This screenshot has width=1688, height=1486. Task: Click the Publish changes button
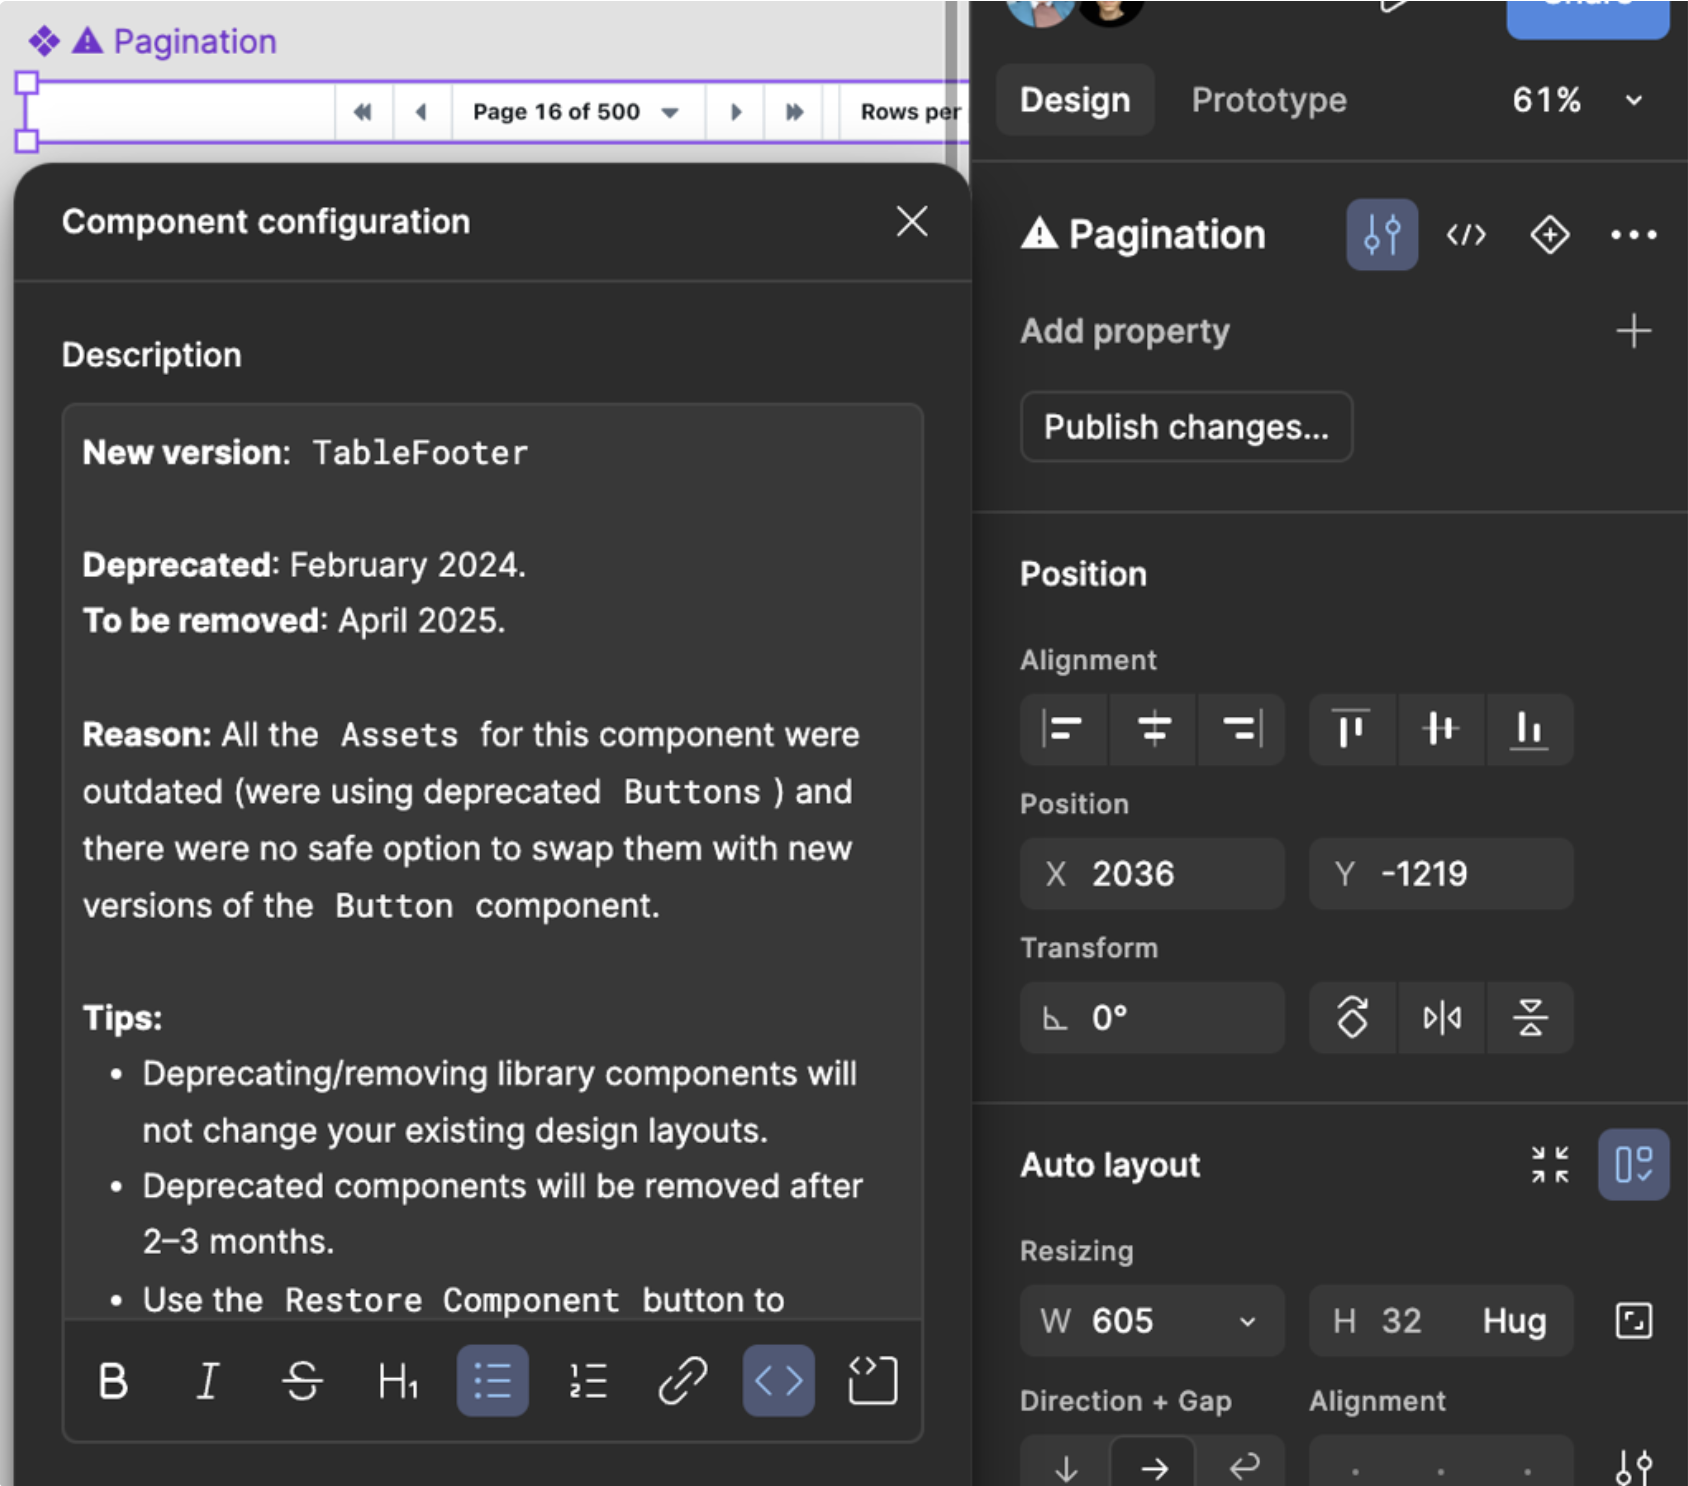1186,427
